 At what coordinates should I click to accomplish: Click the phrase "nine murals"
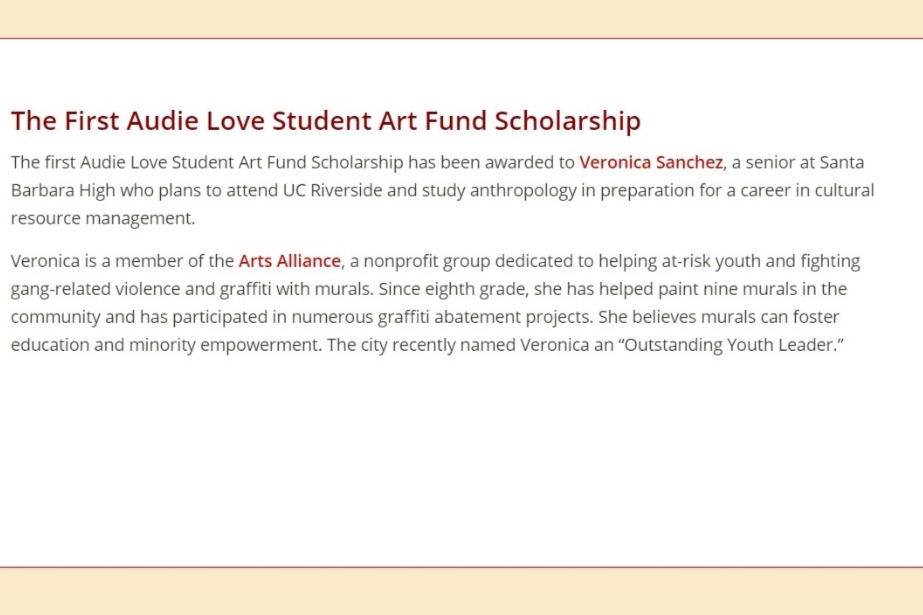coord(737,290)
